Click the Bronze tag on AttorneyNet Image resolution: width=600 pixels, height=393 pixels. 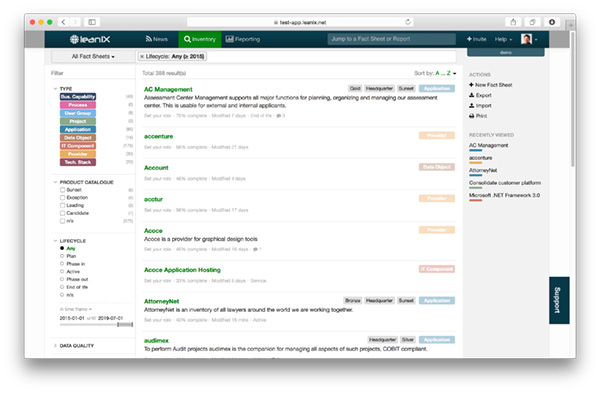coord(352,301)
